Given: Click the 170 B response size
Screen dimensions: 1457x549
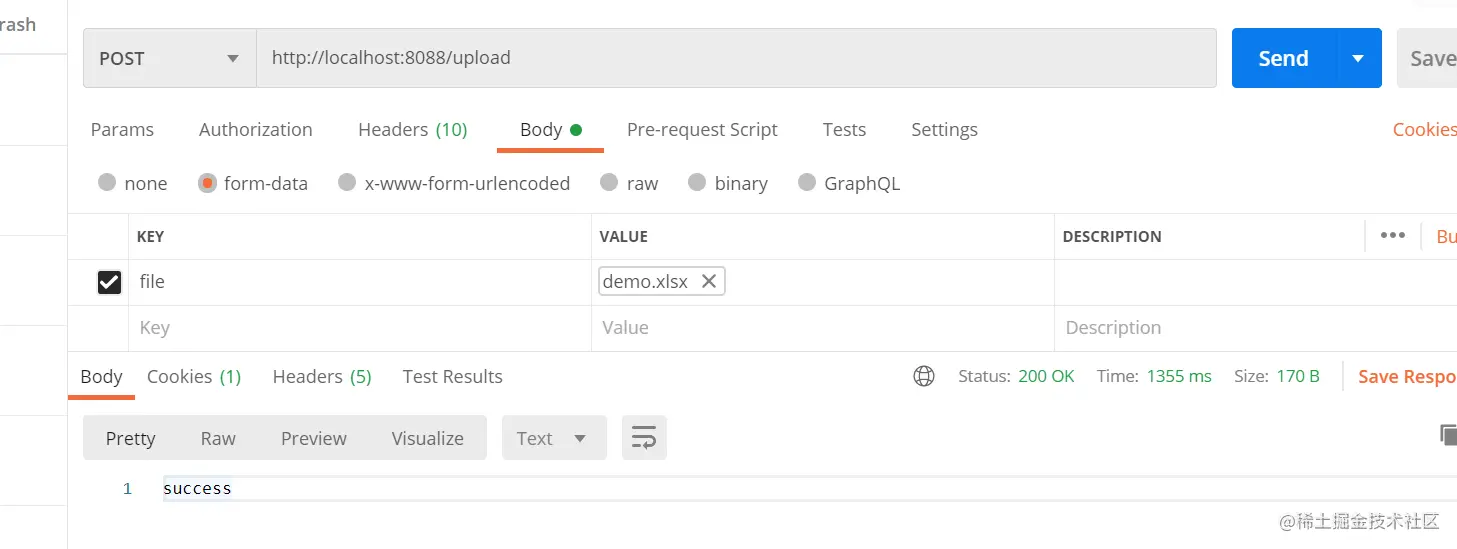Looking at the screenshot, I should pyautogui.click(x=1298, y=377).
